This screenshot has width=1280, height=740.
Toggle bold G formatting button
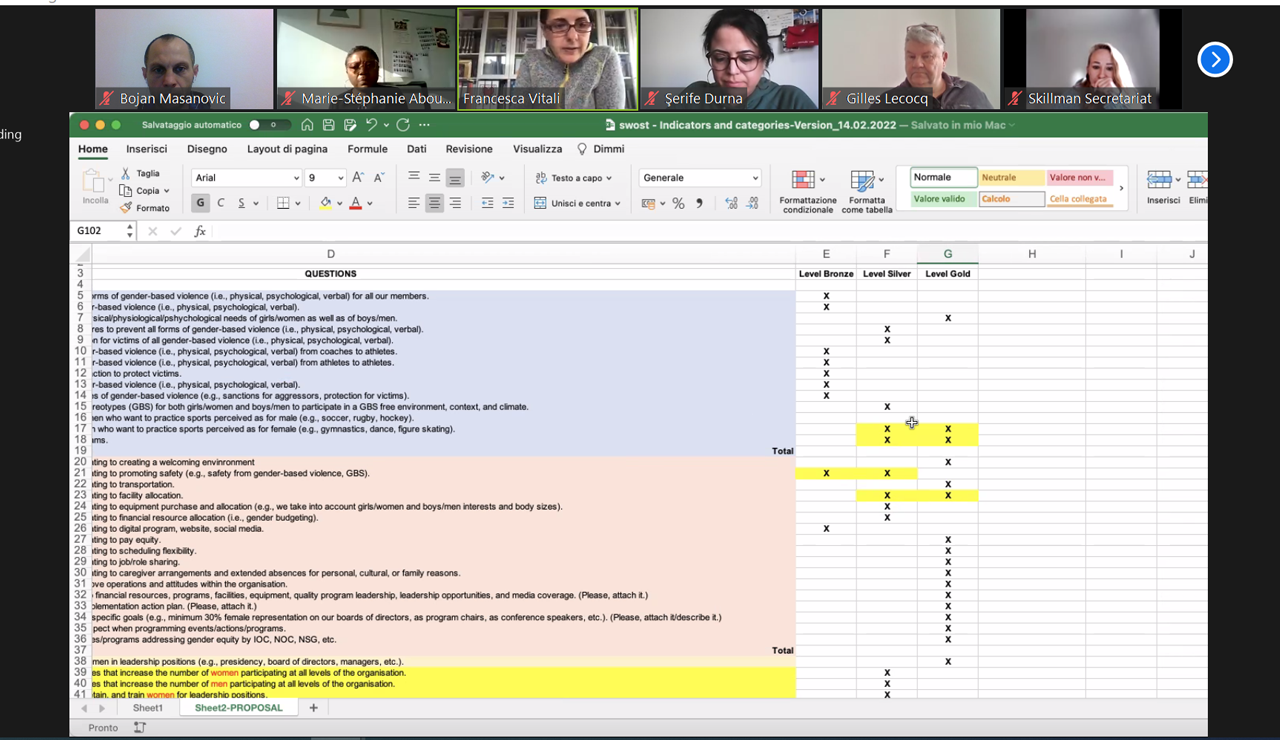pos(200,203)
